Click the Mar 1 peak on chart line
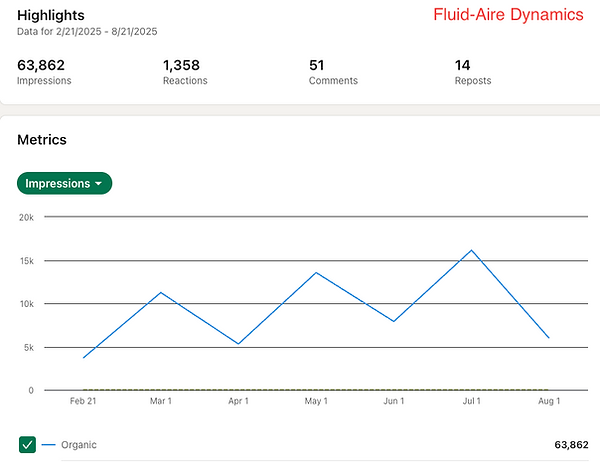This screenshot has height=462, width=600. point(161,292)
